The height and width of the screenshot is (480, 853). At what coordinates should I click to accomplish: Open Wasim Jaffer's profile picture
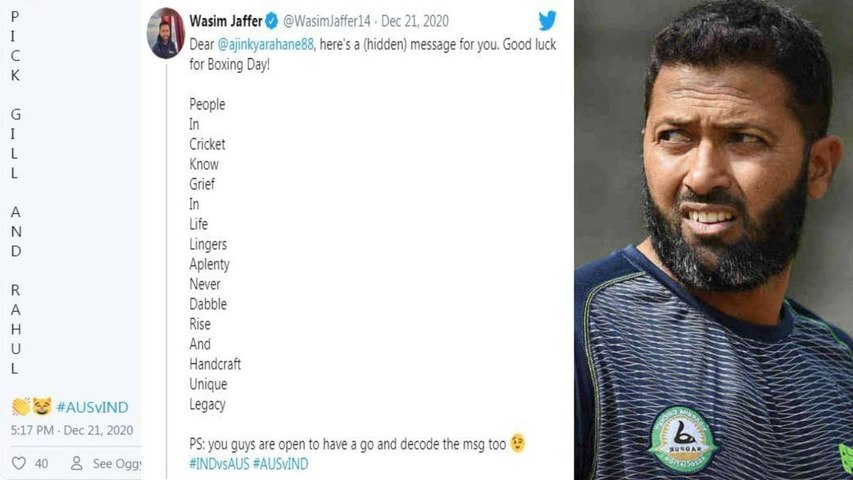pos(166,33)
